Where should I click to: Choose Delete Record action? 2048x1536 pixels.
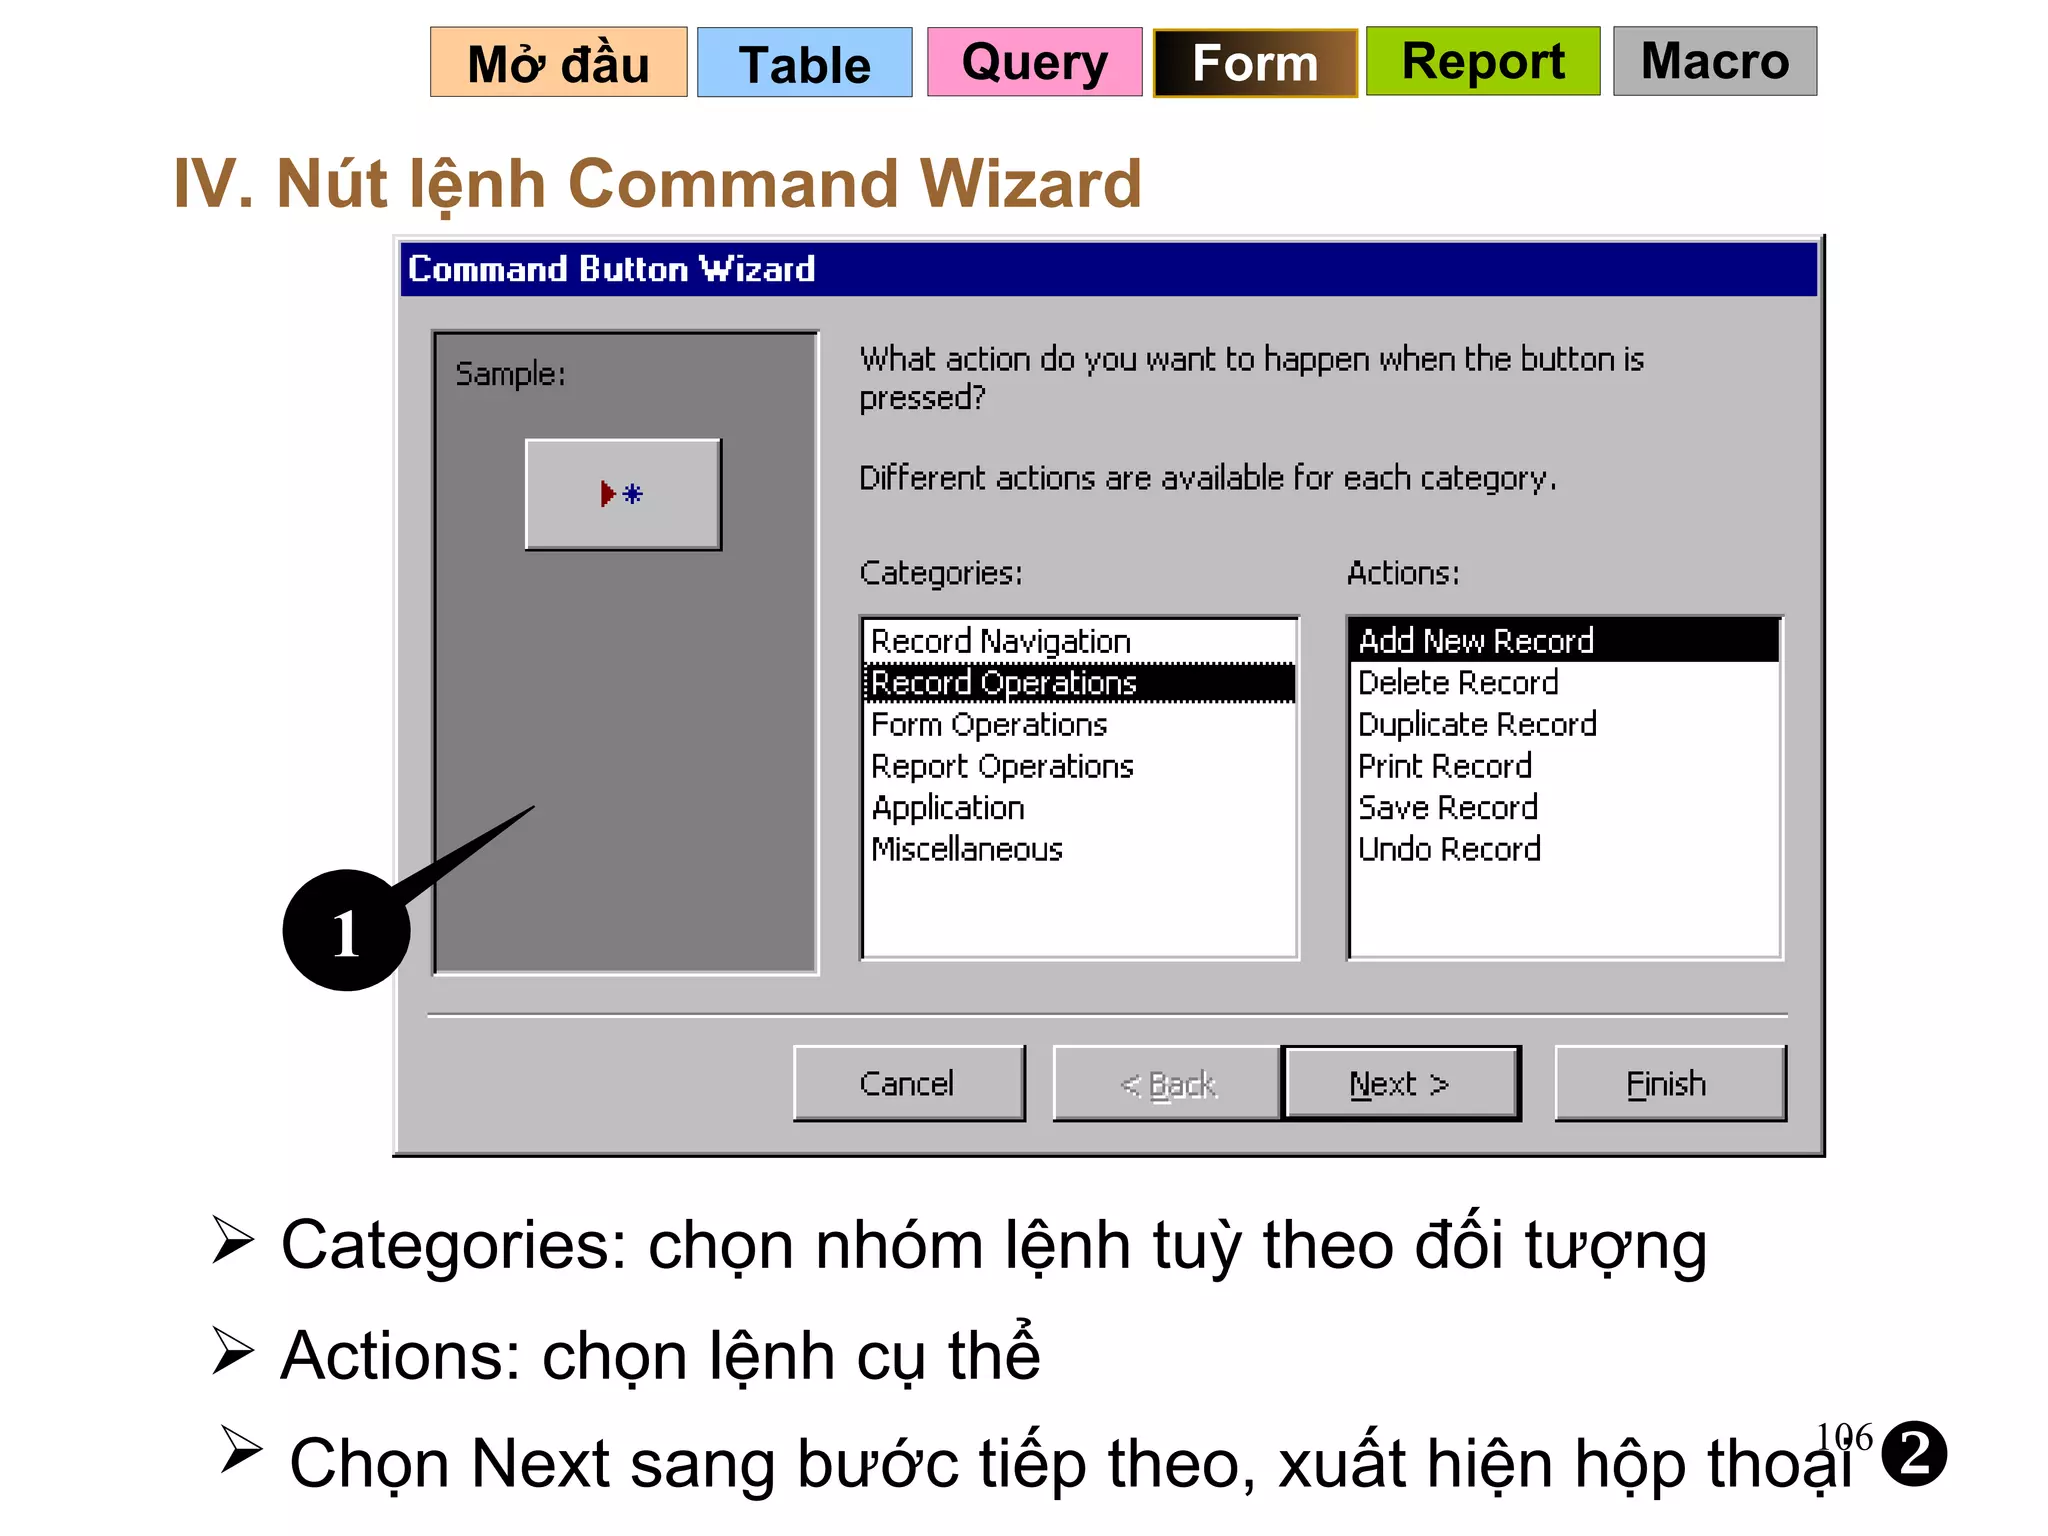point(1564,683)
